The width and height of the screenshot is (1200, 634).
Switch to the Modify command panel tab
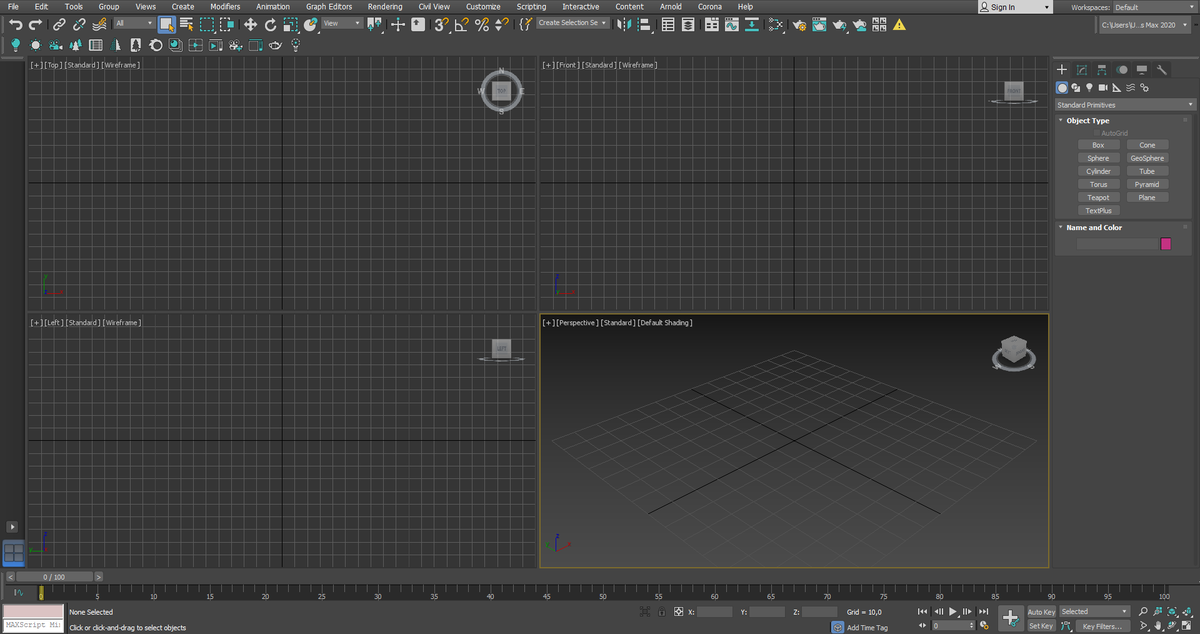1081,70
